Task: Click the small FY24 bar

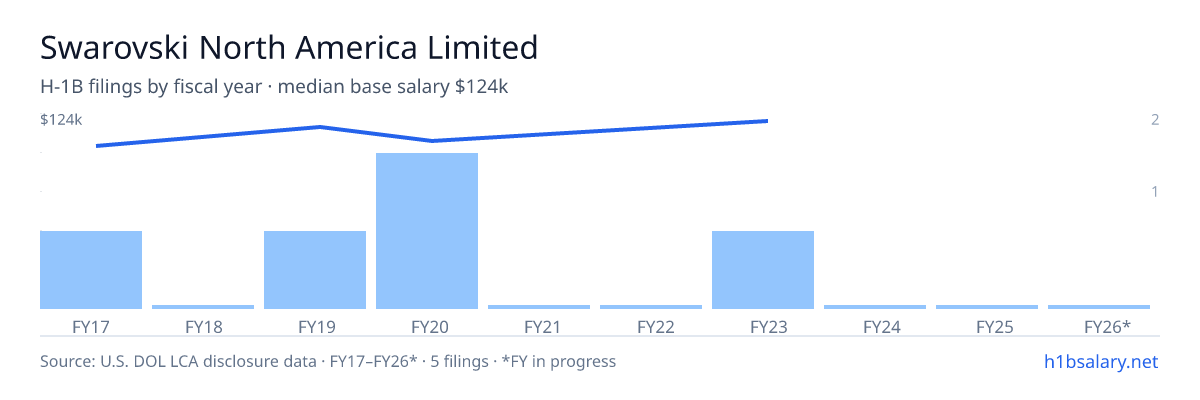Action: 875,307
